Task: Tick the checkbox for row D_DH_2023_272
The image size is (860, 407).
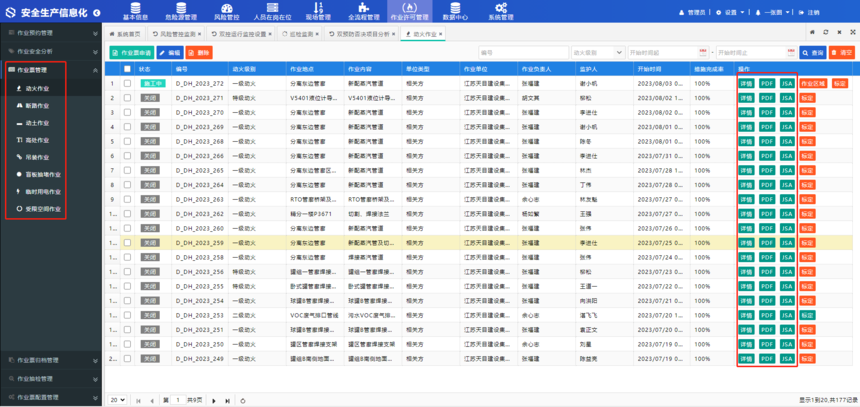Action: [x=127, y=84]
